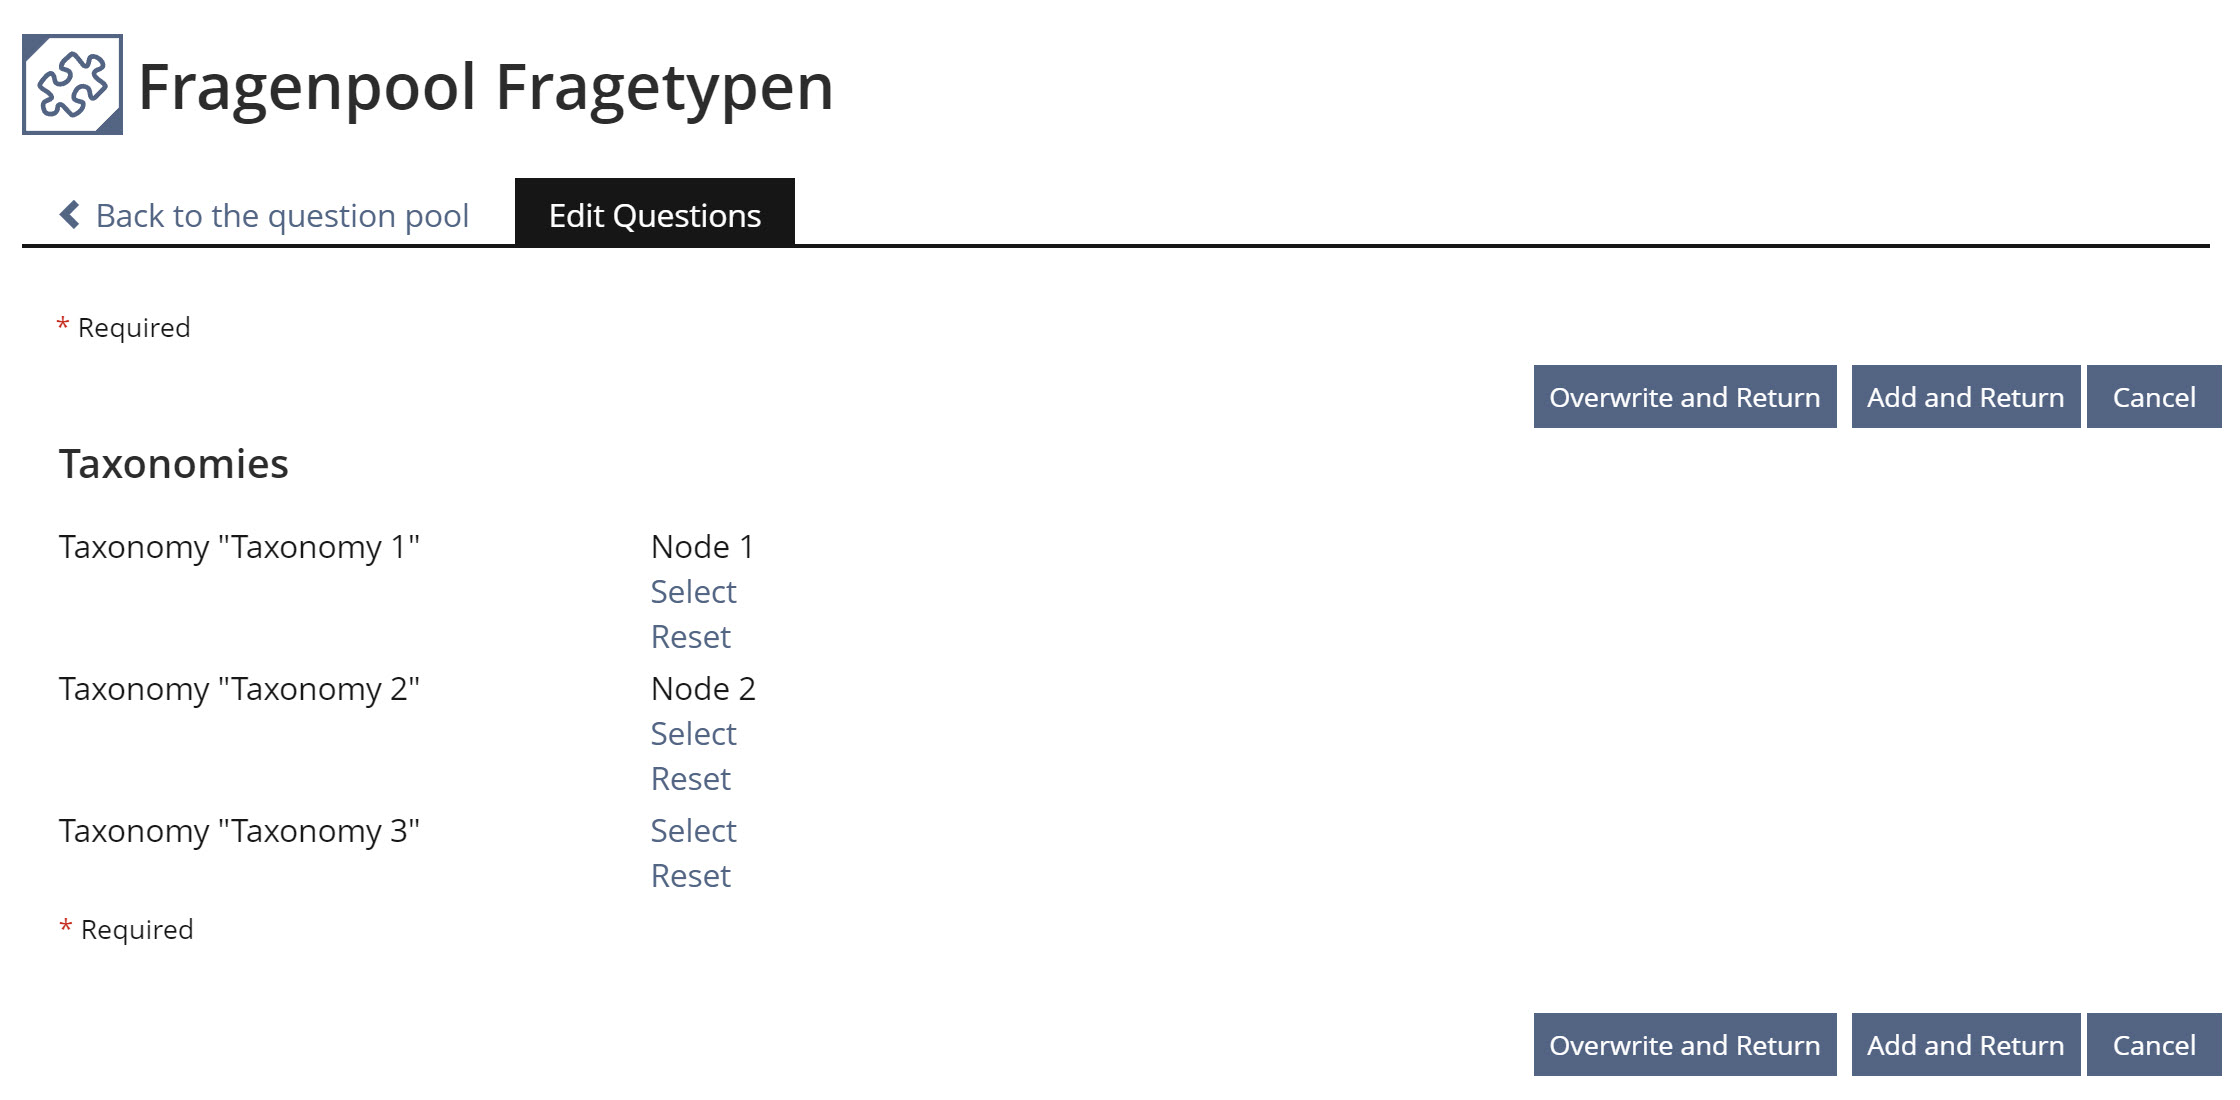2240x1100 pixels.
Task: Hit the bottom Cancel button
Action: 2153,1045
